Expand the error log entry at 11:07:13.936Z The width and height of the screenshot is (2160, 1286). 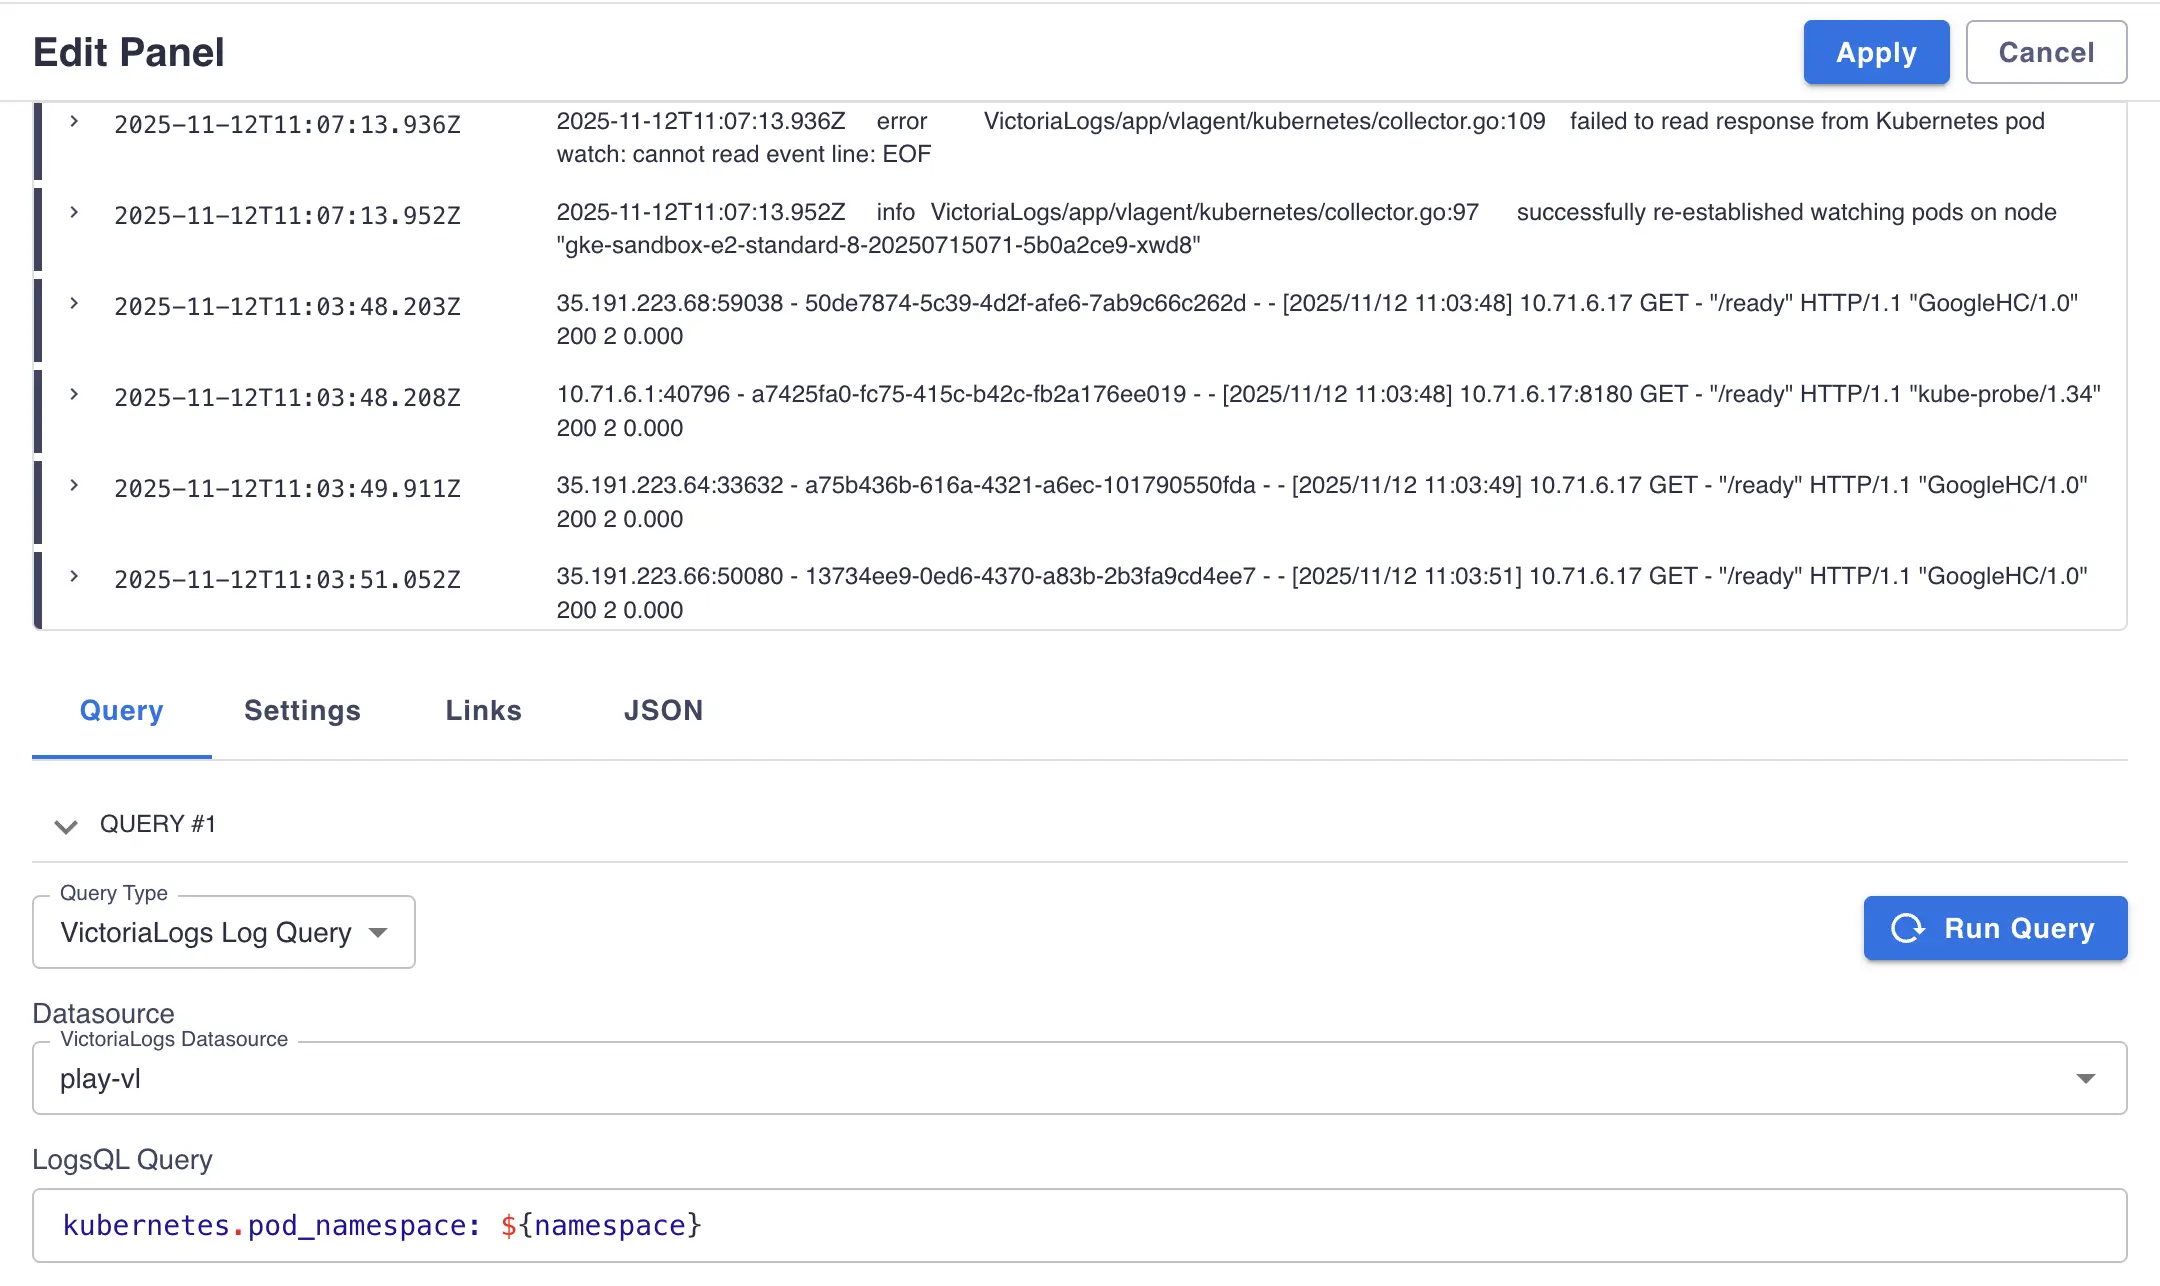click(74, 121)
